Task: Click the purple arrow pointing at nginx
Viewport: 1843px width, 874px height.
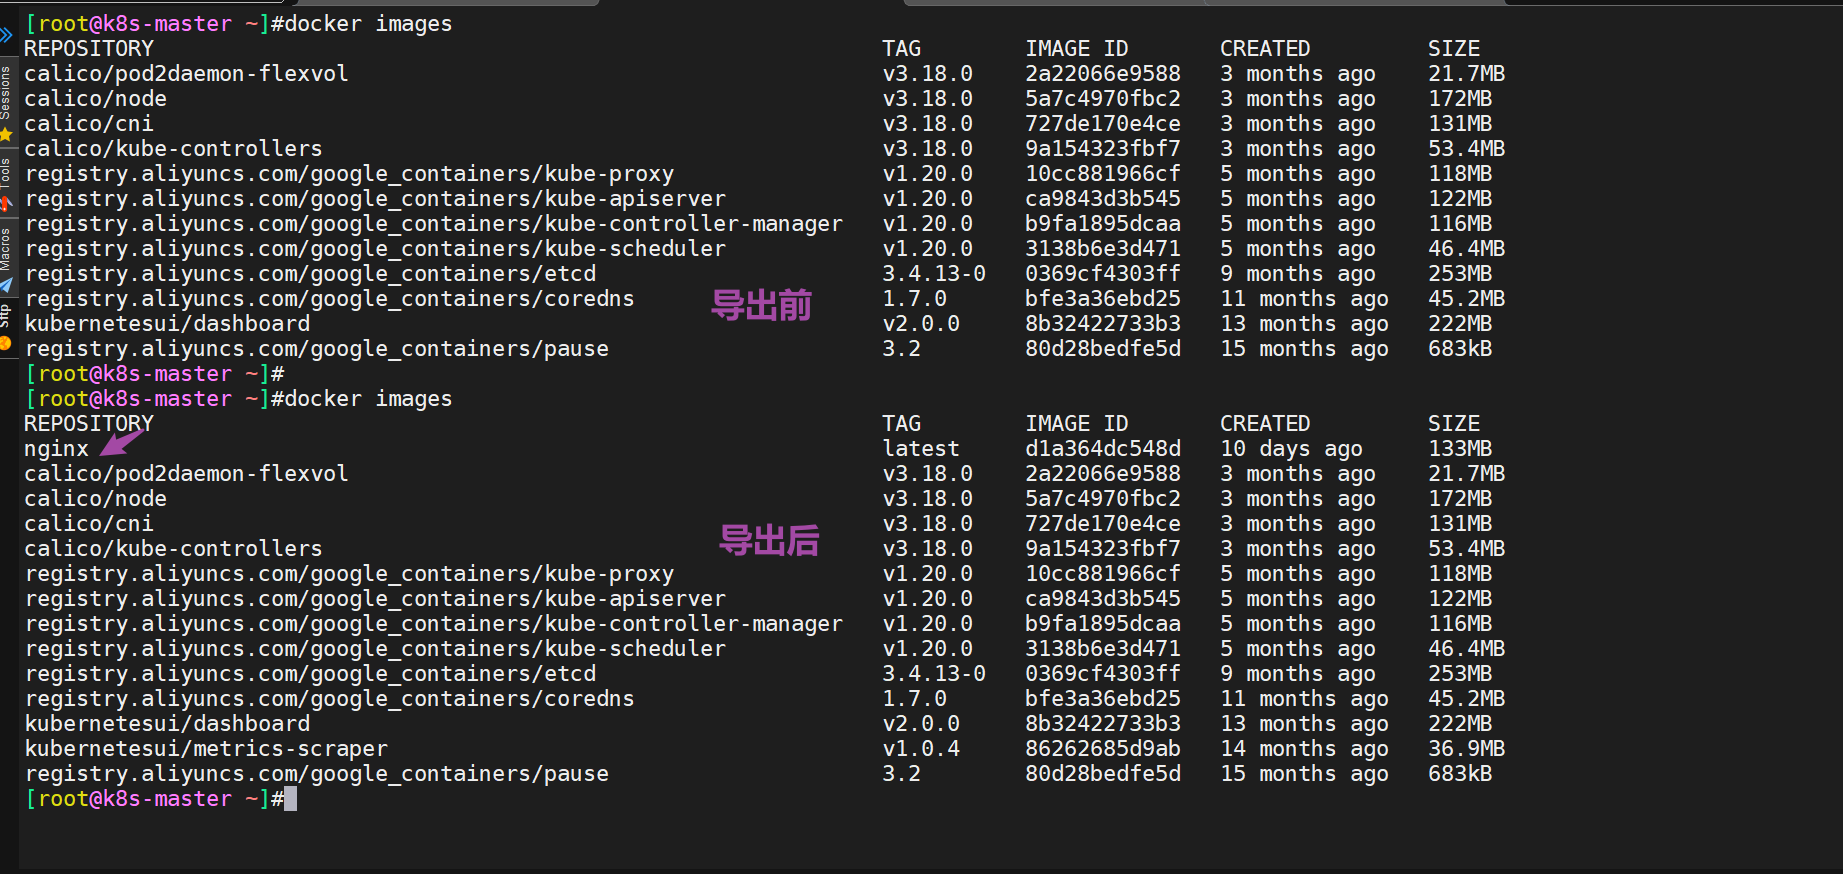Action: click(x=121, y=441)
